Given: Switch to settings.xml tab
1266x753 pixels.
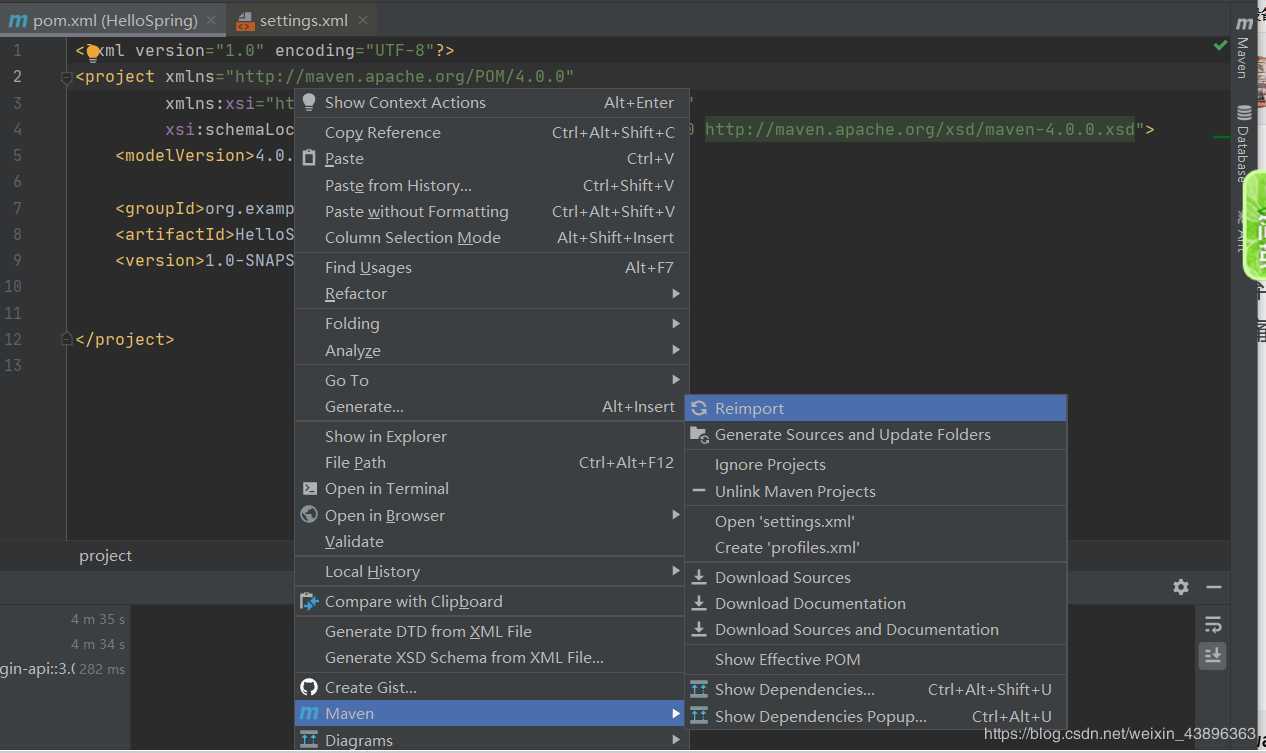Looking at the screenshot, I should point(303,20).
